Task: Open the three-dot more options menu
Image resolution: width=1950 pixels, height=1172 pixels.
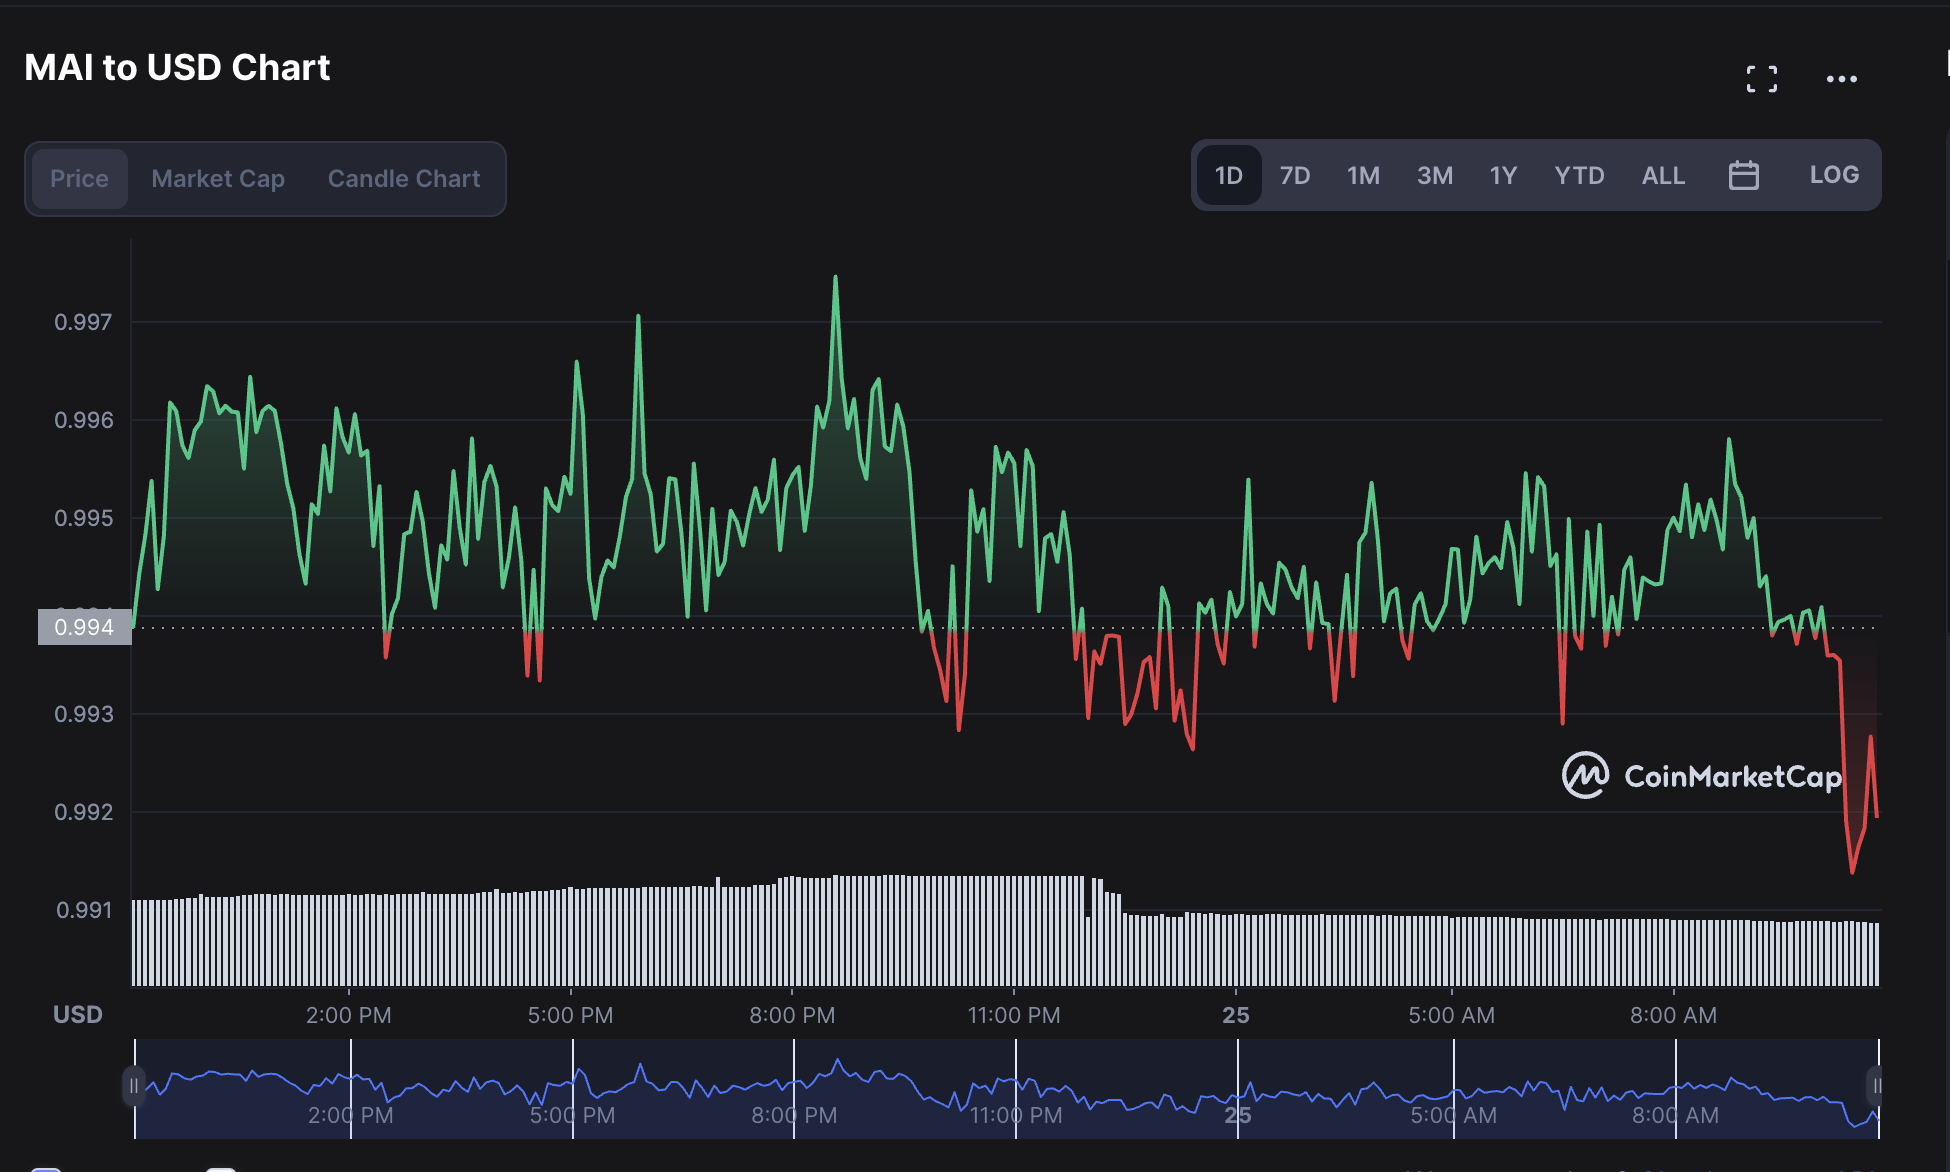Action: (x=1841, y=79)
